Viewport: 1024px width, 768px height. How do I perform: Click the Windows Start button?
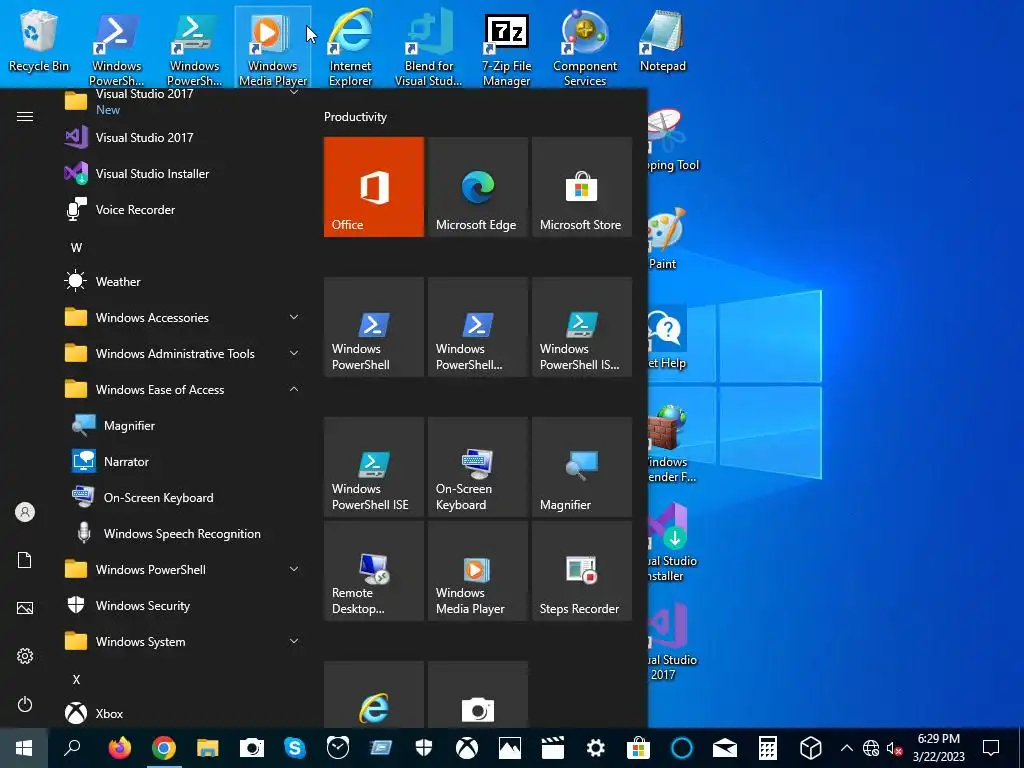coord(24,748)
